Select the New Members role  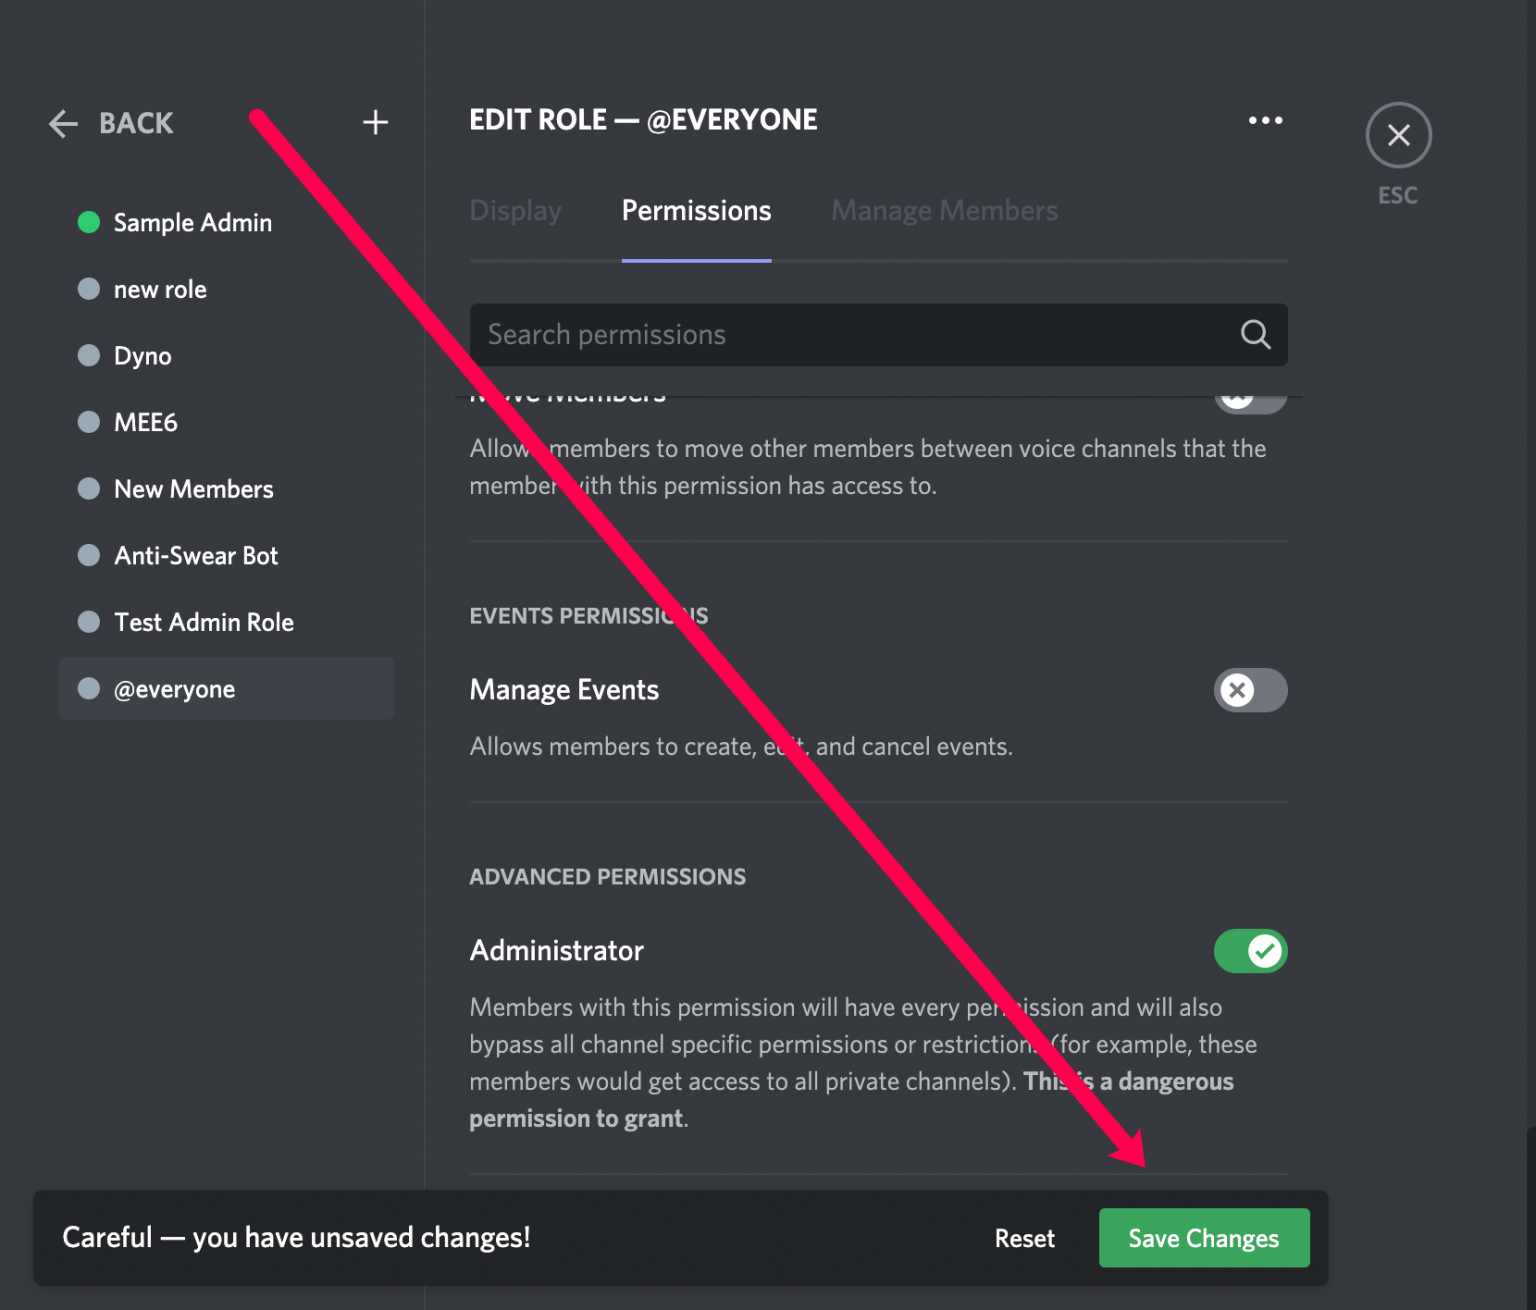pyautogui.click(x=193, y=488)
